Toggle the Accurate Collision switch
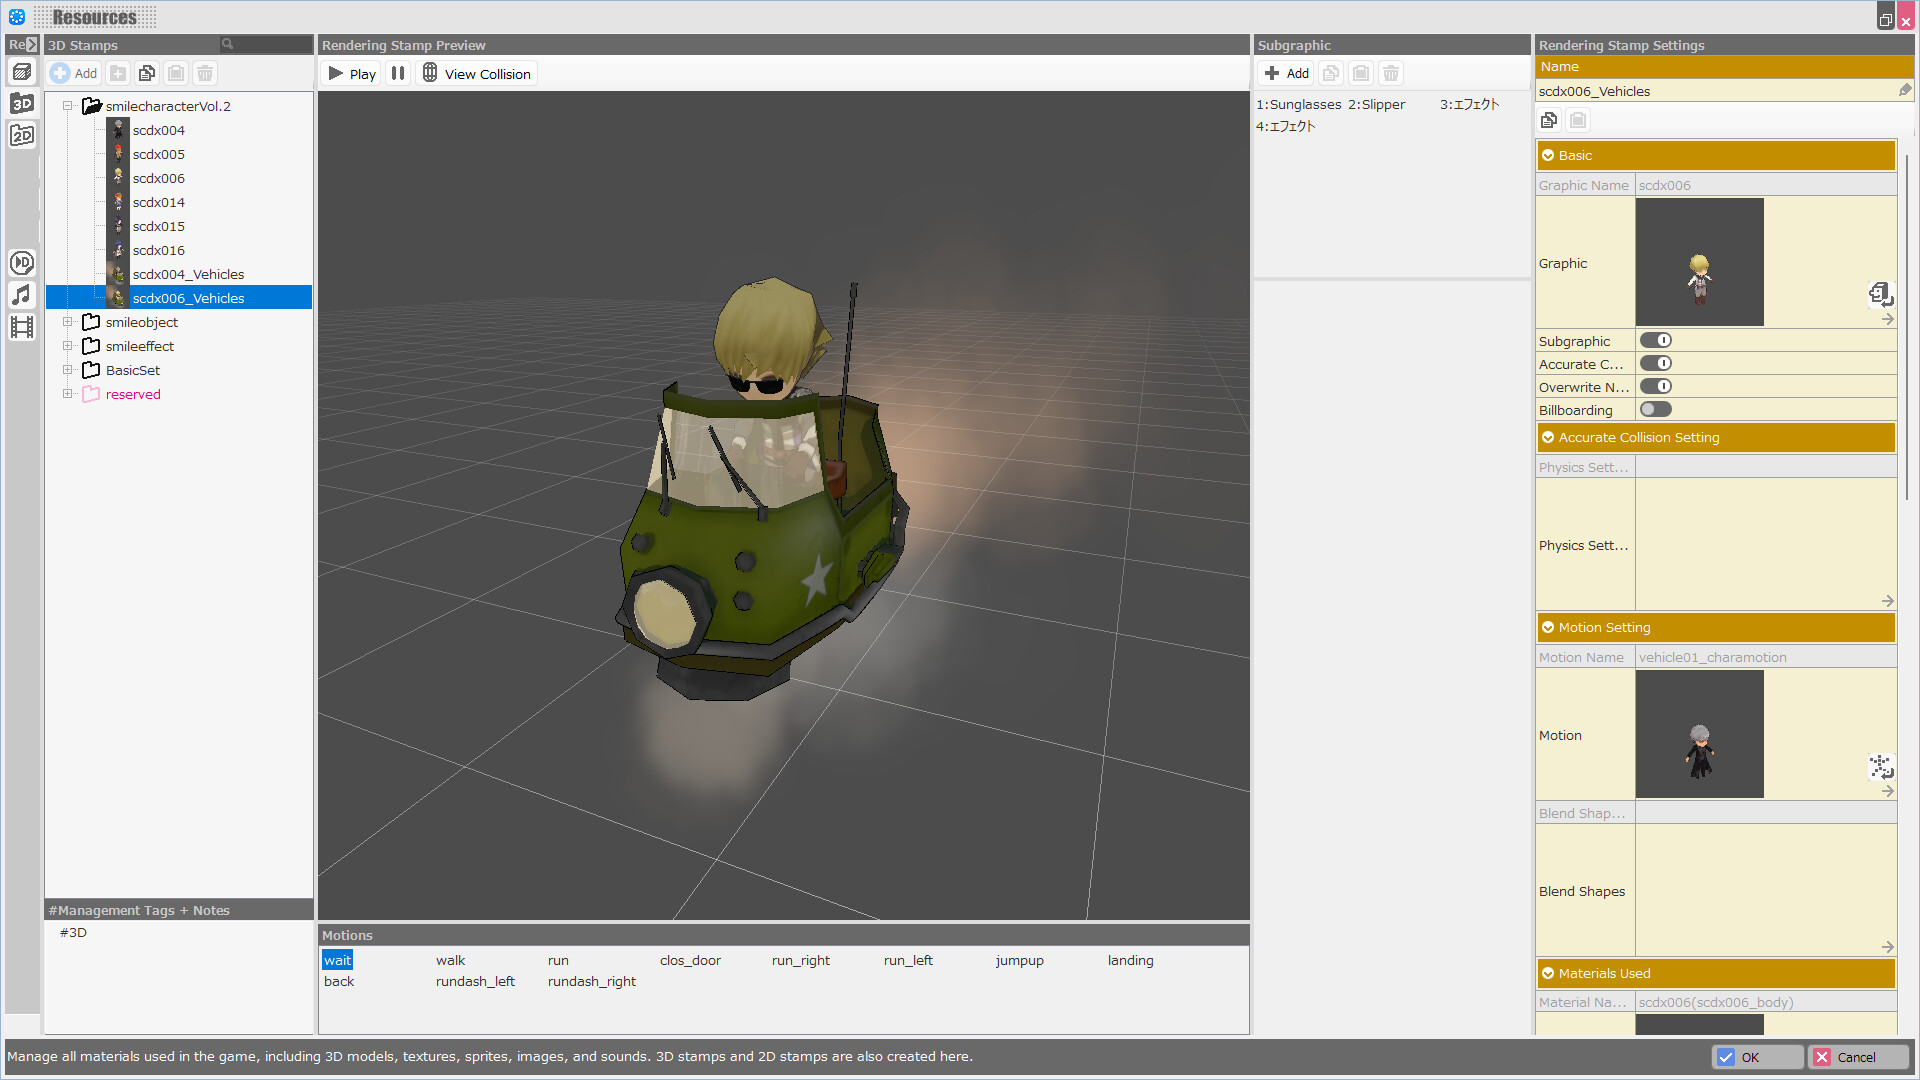1920x1080 pixels. [1657, 363]
